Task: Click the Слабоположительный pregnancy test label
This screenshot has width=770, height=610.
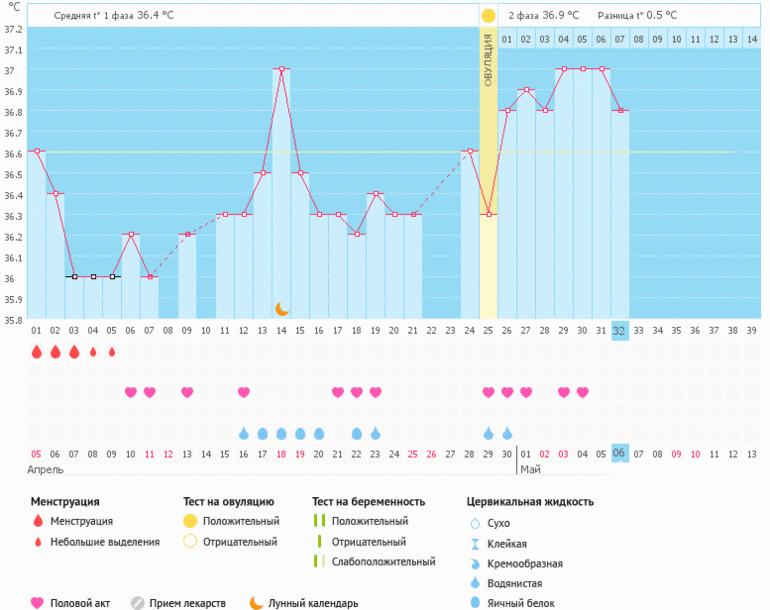Action: click(x=384, y=561)
